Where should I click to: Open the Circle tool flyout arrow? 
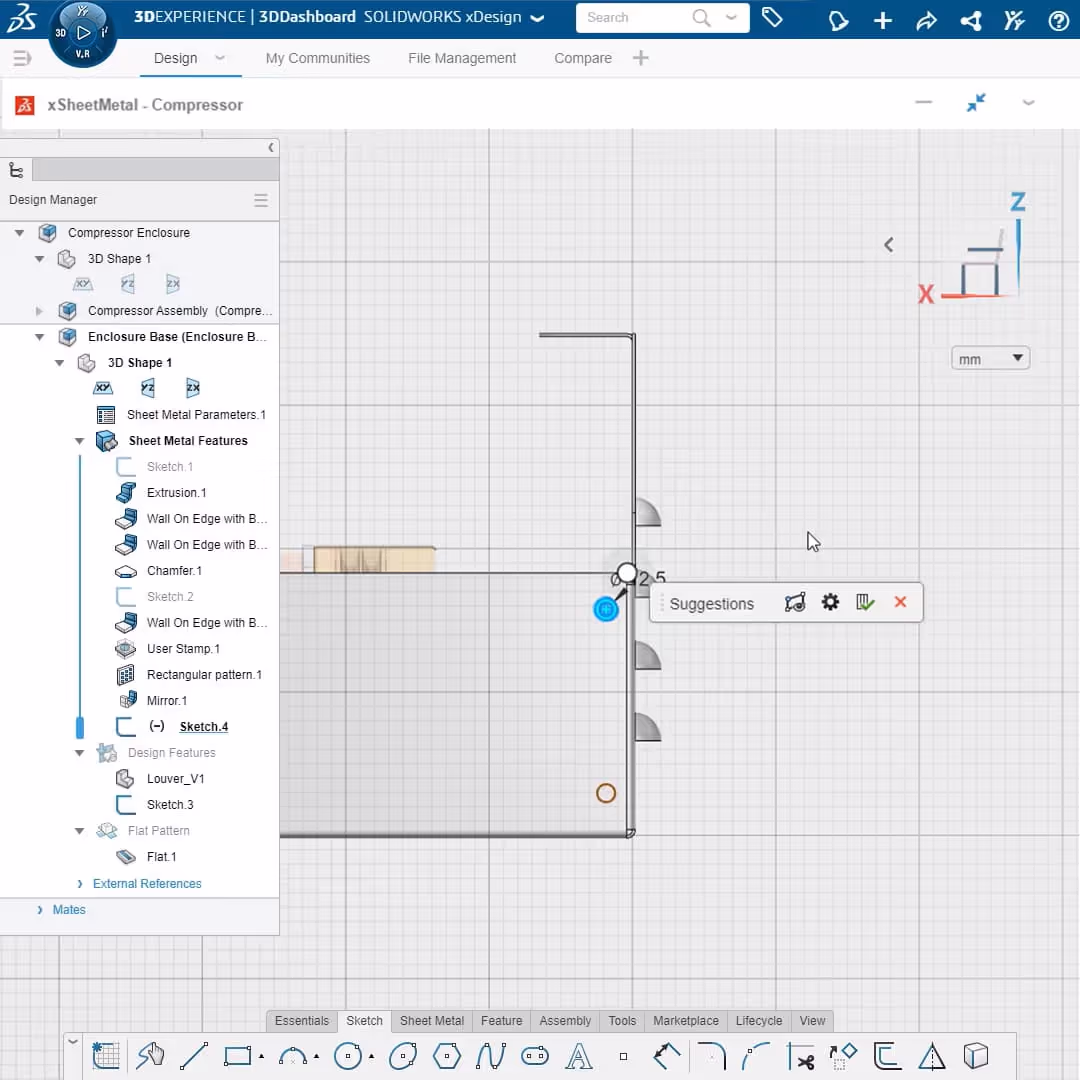(x=371, y=1056)
